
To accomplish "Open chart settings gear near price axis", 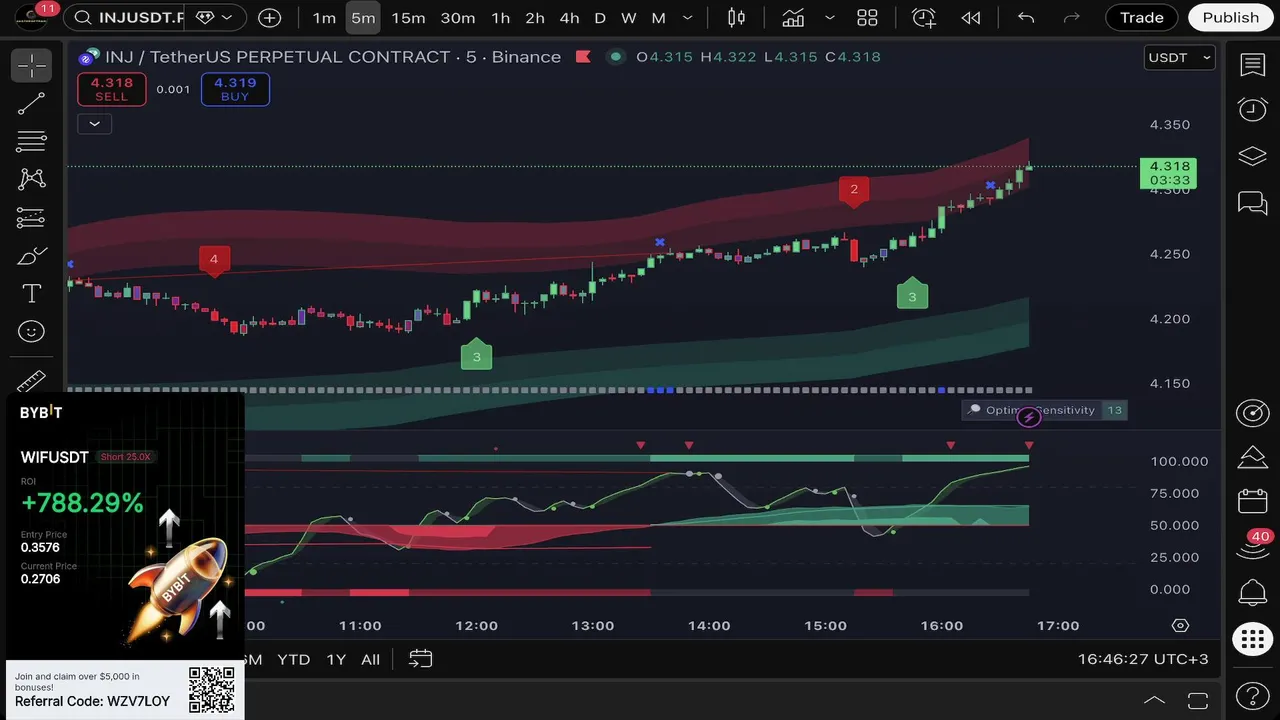I will click(x=1181, y=626).
